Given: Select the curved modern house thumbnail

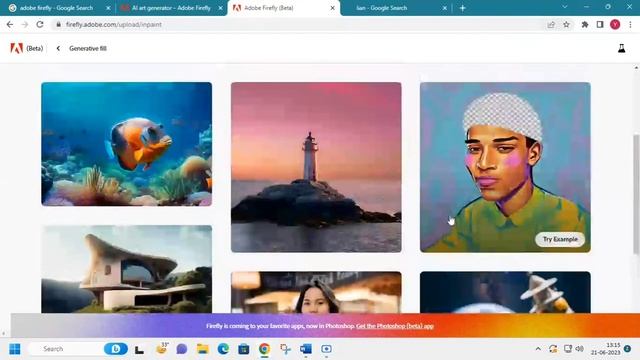Looking at the screenshot, I should tap(127, 269).
